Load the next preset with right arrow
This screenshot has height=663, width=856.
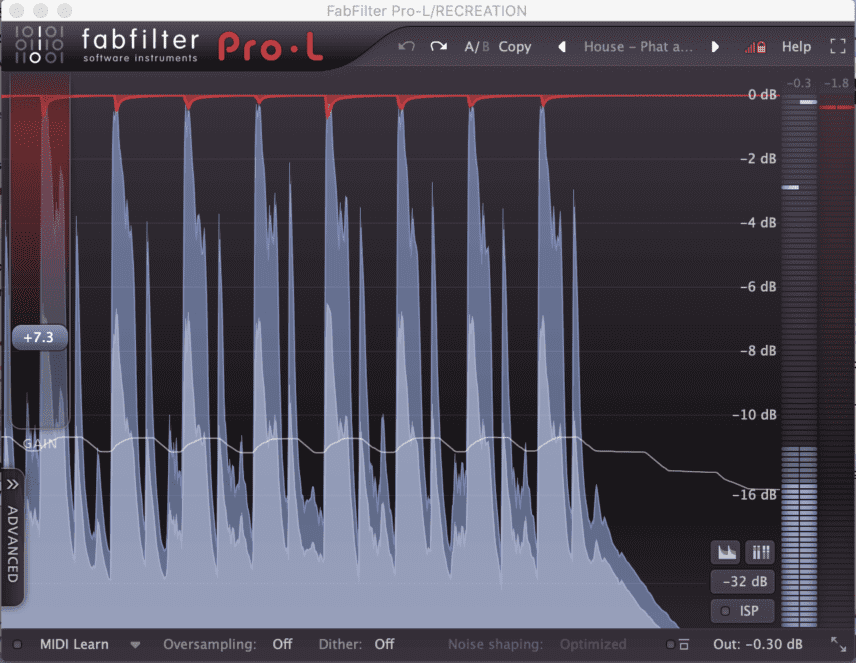(715, 47)
